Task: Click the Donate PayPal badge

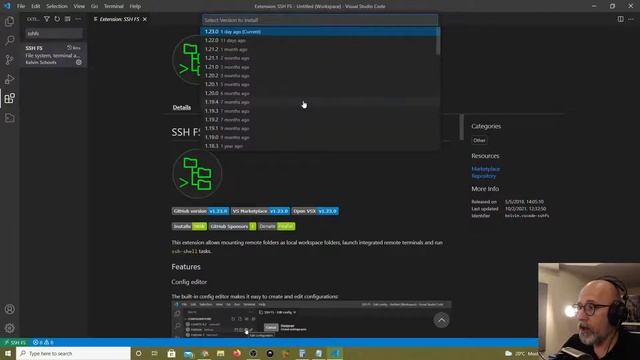Action: point(276,226)
